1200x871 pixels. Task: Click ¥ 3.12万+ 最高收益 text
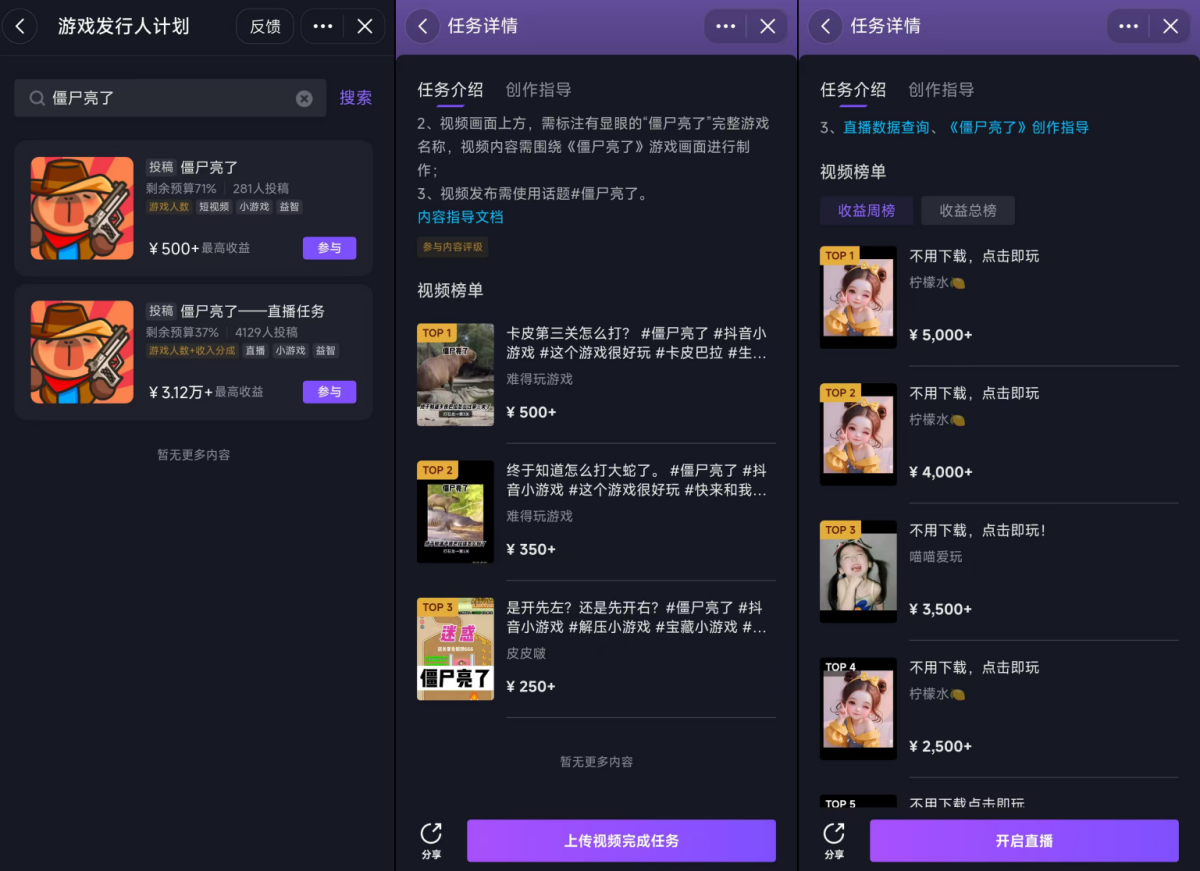[x=205, y=392]
